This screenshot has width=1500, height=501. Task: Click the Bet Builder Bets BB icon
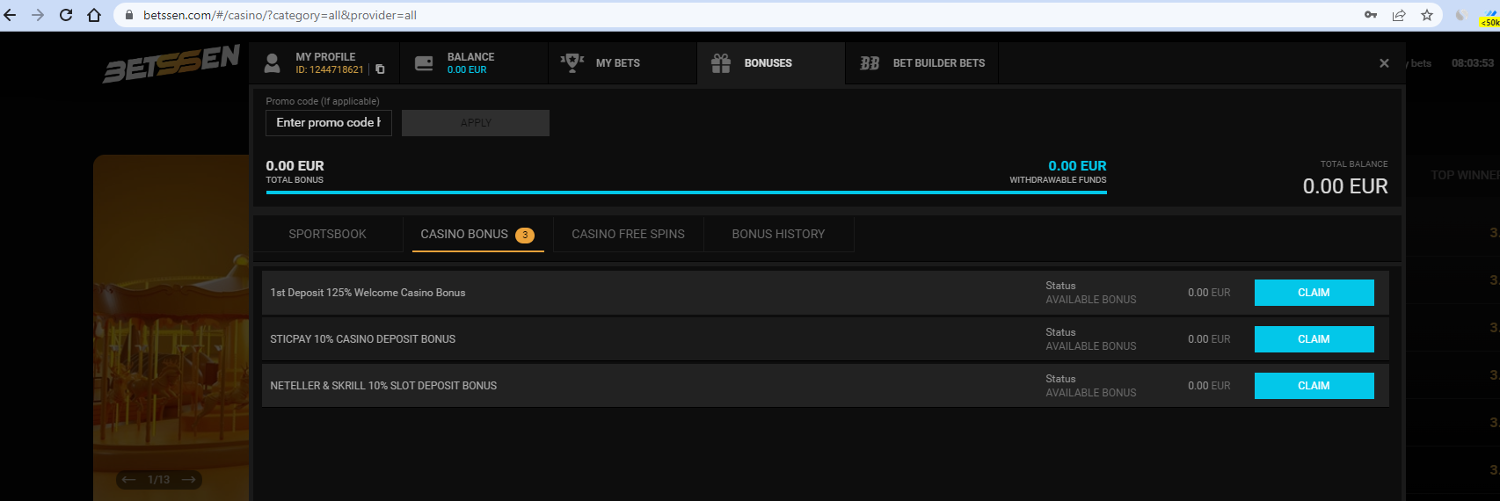(x=870, y=63)
